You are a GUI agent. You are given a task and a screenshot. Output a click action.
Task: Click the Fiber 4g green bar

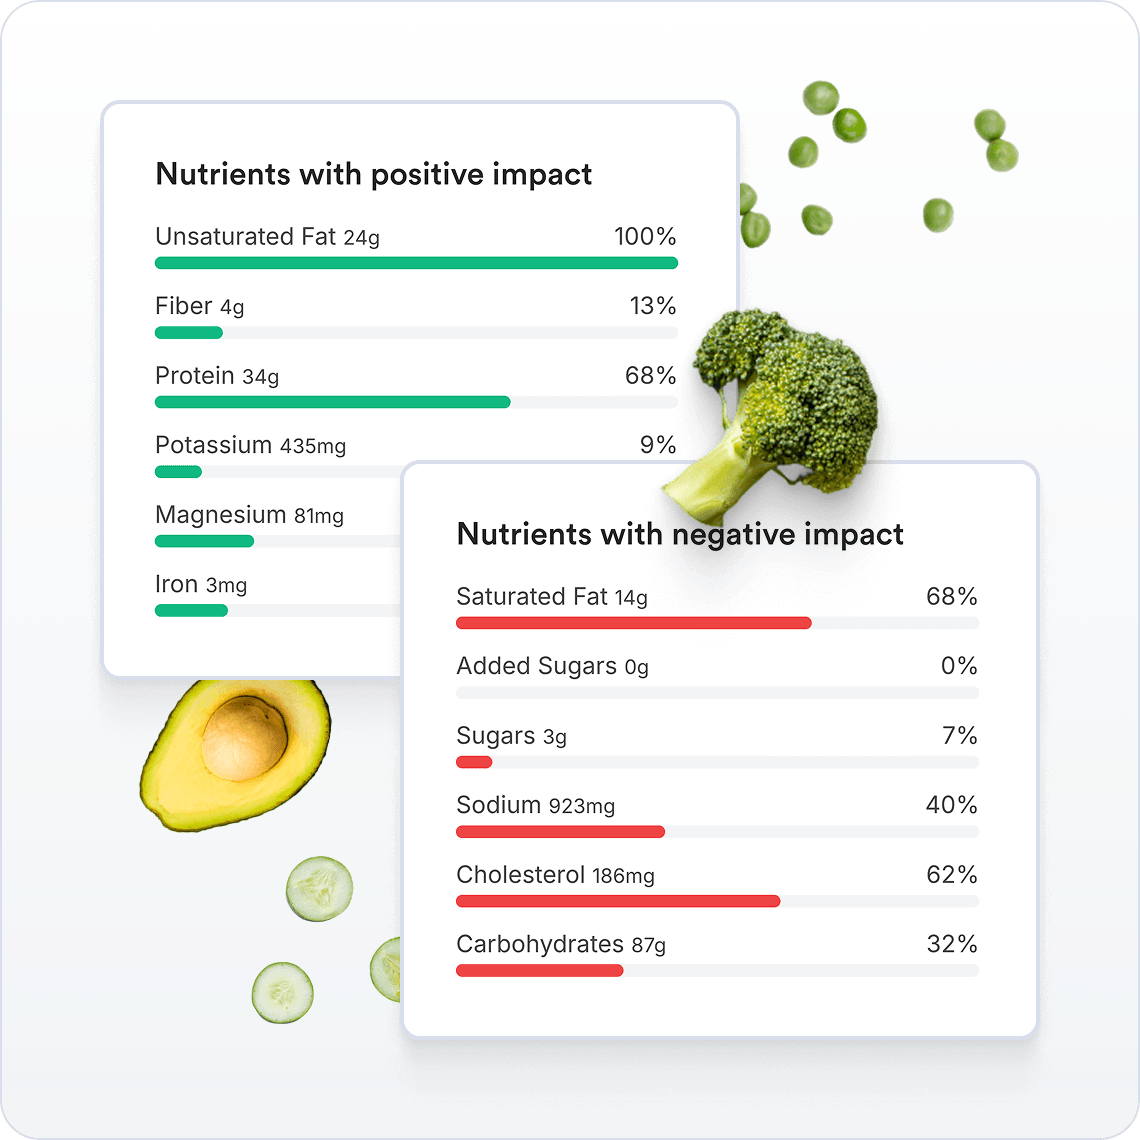(x=189, y=333)
